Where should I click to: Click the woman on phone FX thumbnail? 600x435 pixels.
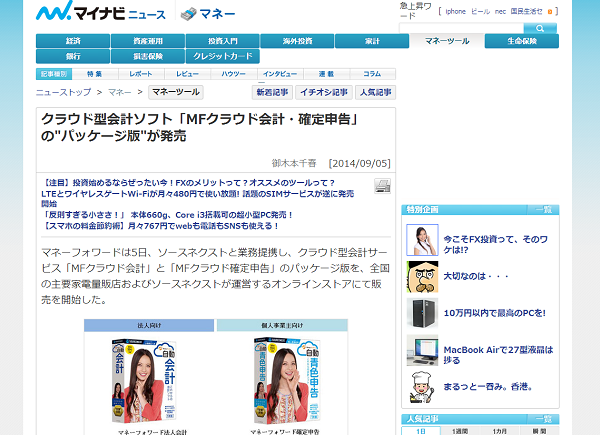pos(422,240)
